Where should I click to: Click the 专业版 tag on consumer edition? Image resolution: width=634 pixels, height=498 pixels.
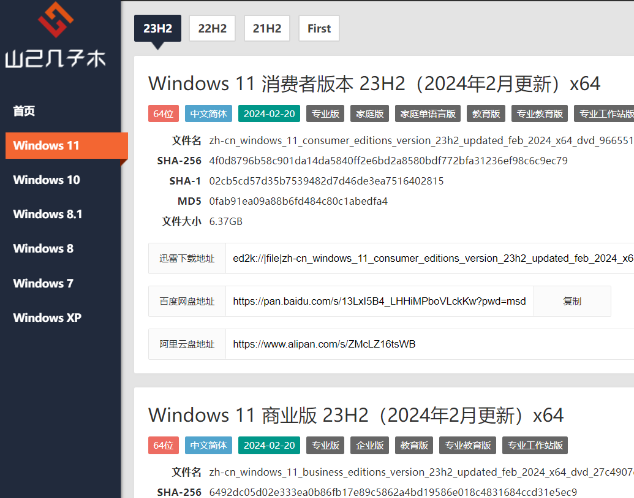click(325, 114)
